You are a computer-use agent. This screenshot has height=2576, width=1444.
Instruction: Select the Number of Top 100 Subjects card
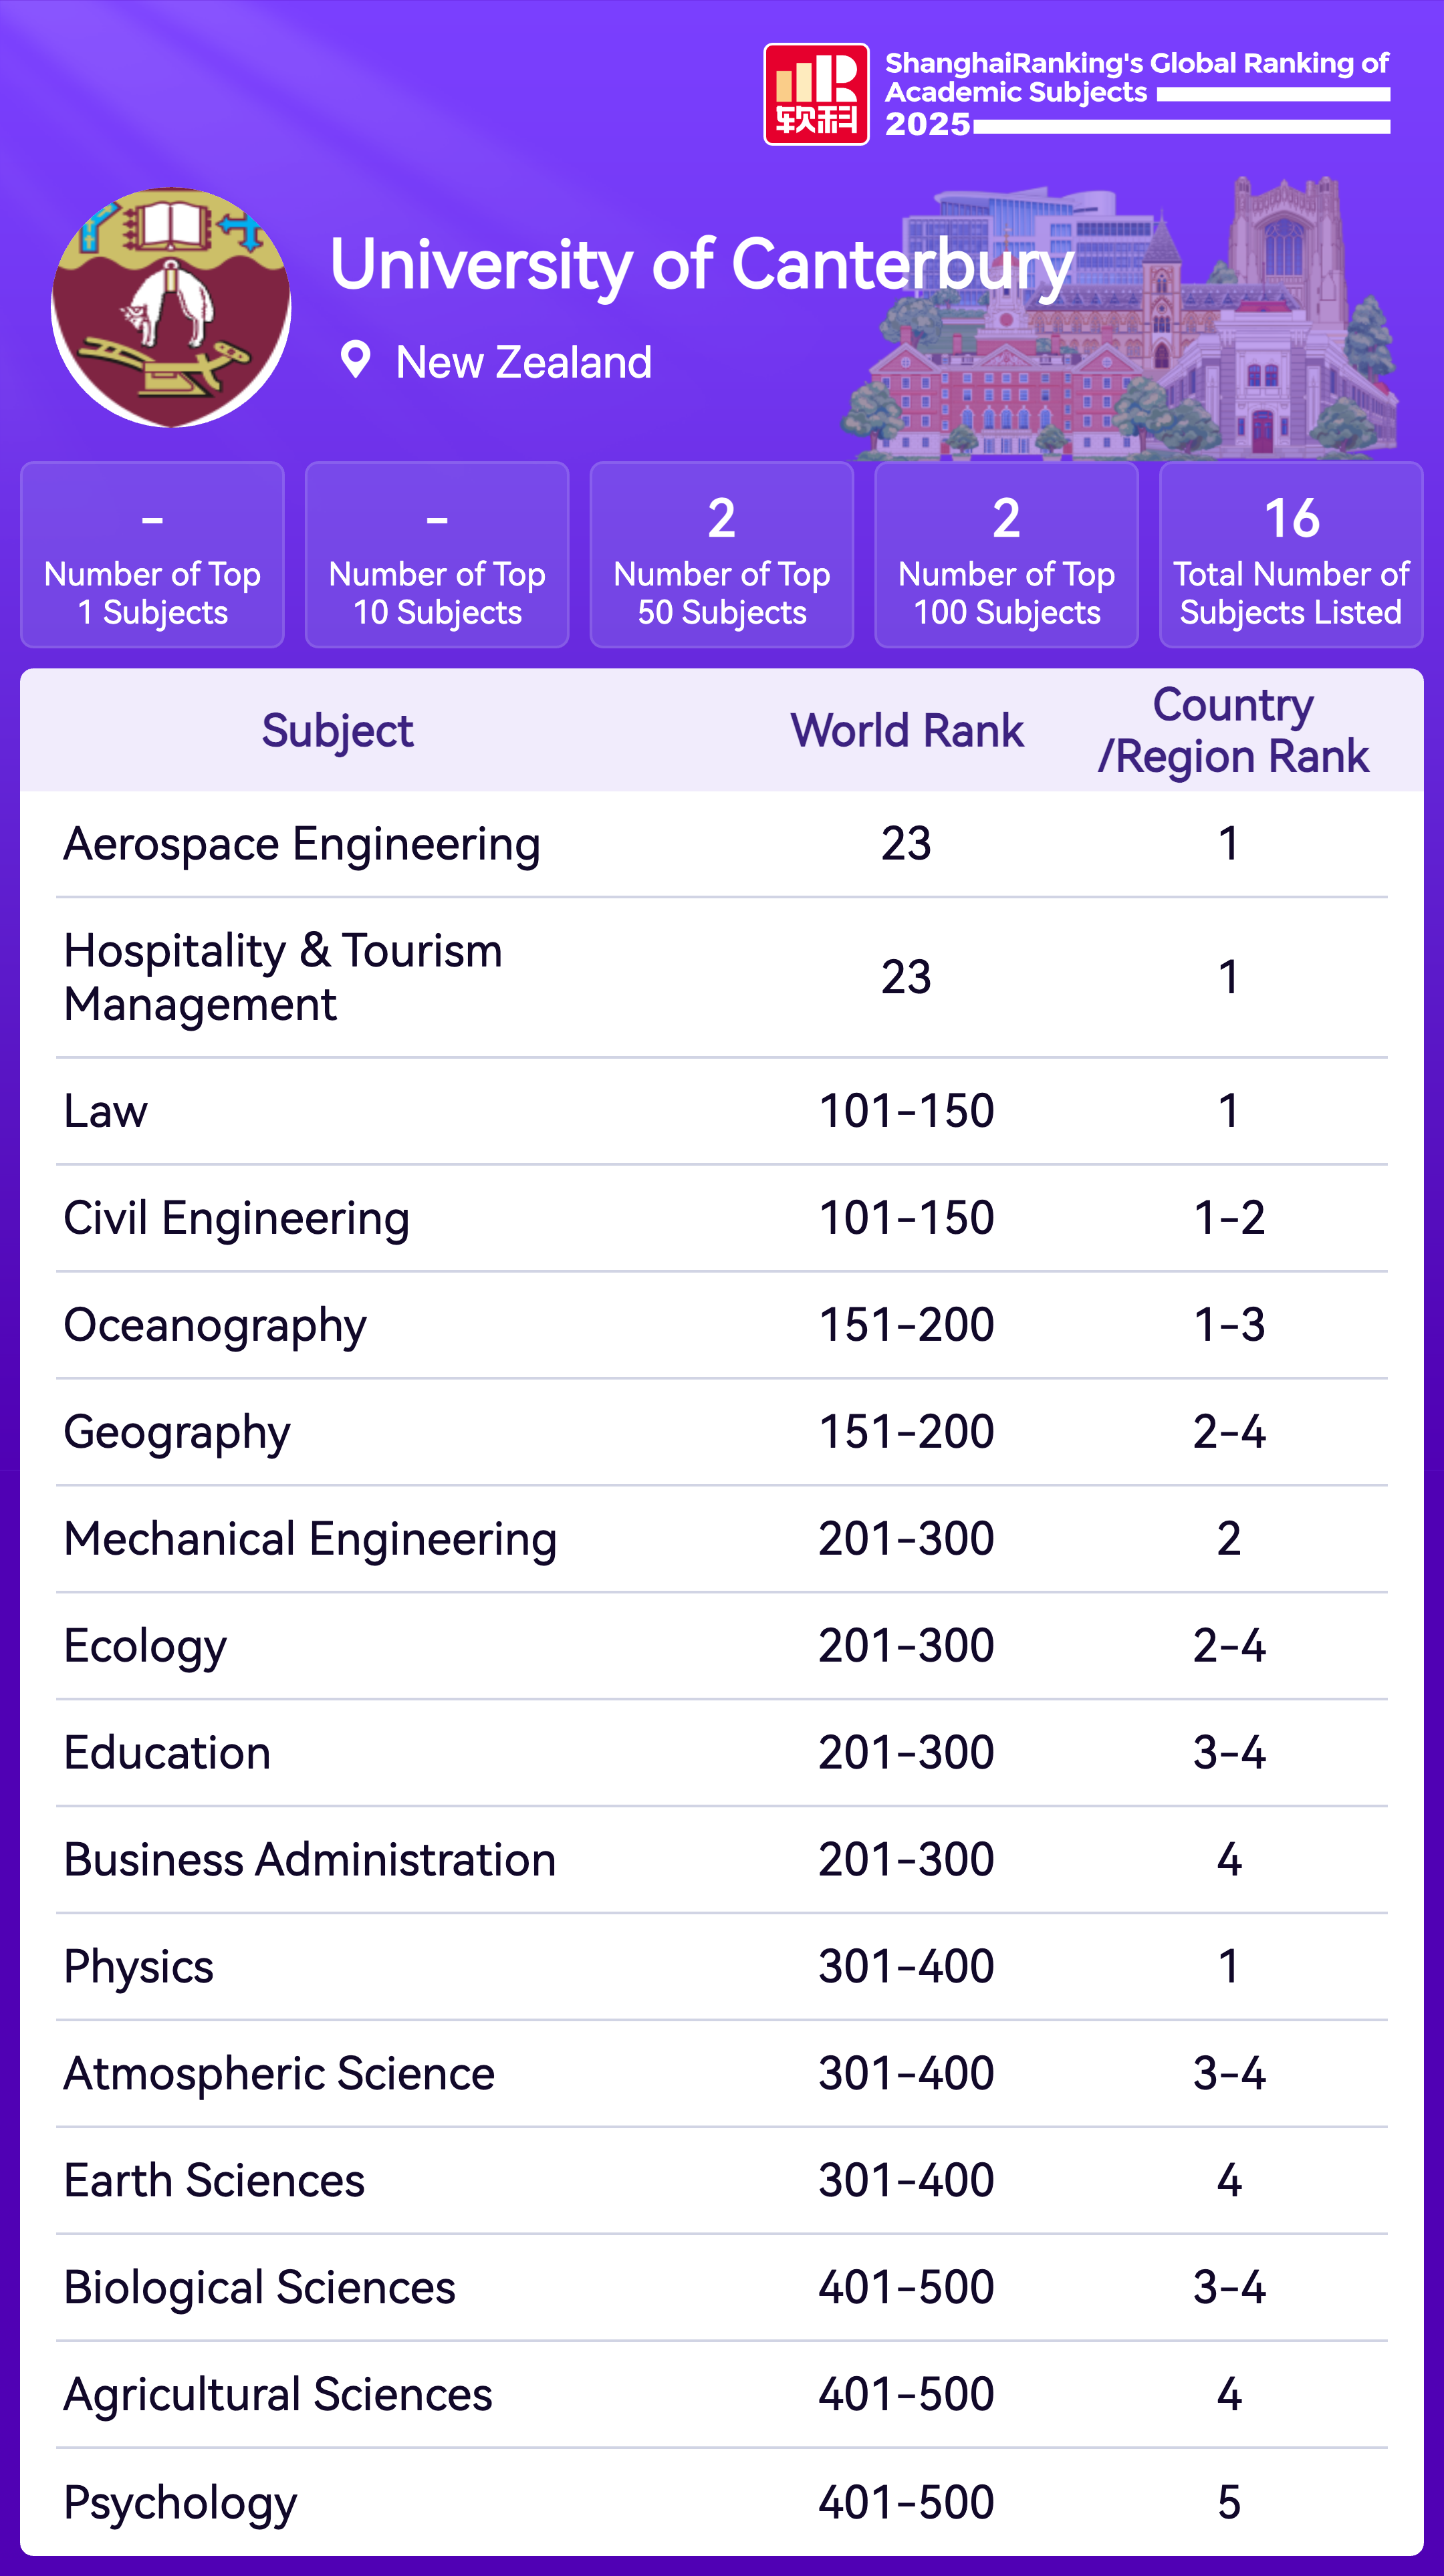[x=1006, y=555]
